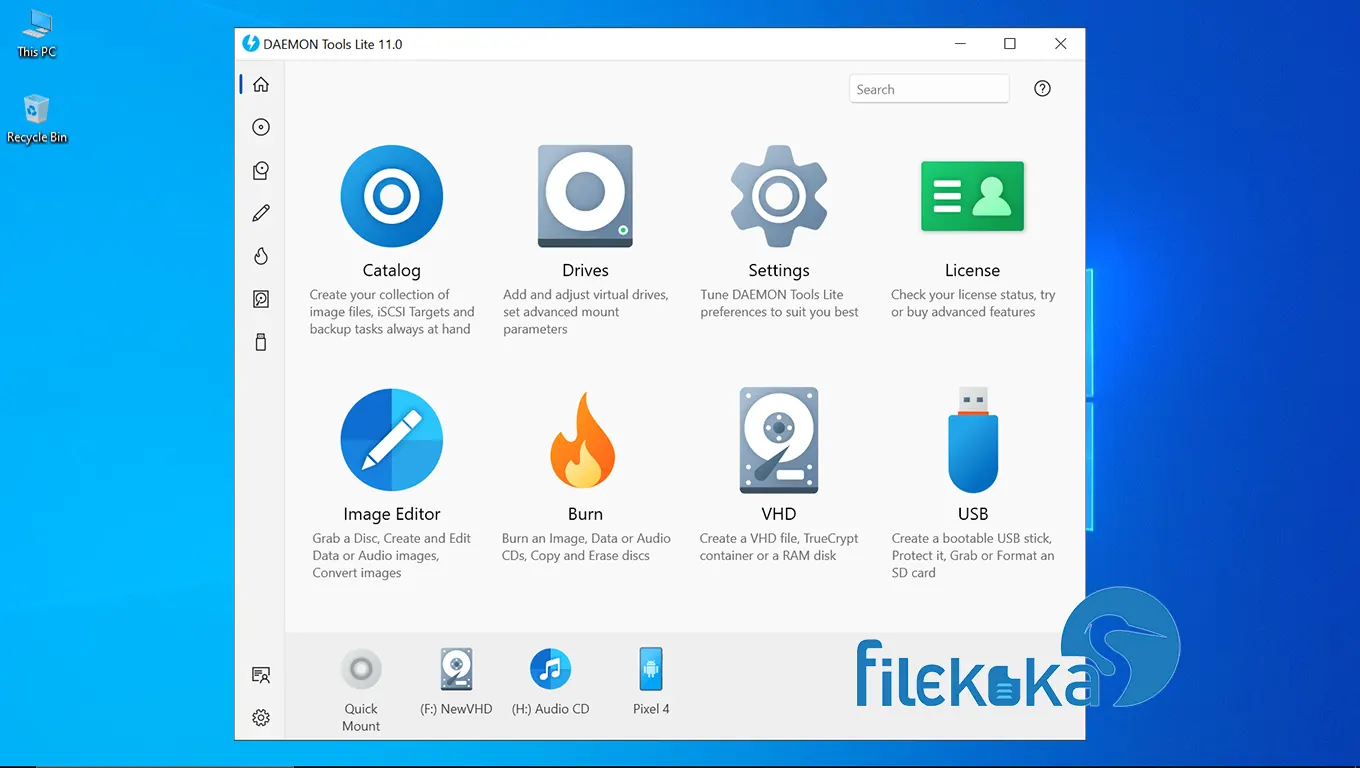Click the Quick Mount disc icon

(361, 669)
